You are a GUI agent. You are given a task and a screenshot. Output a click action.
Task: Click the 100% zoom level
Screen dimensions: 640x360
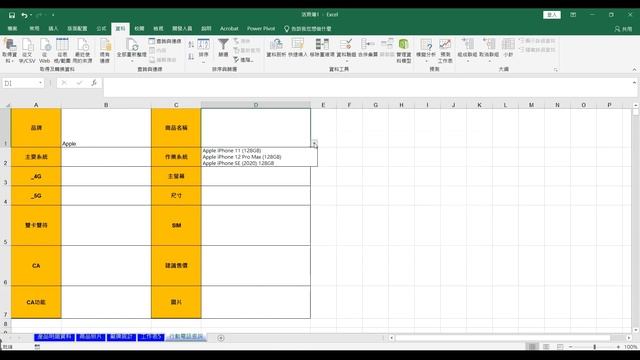pyautogui.click(x=630, y=347)
